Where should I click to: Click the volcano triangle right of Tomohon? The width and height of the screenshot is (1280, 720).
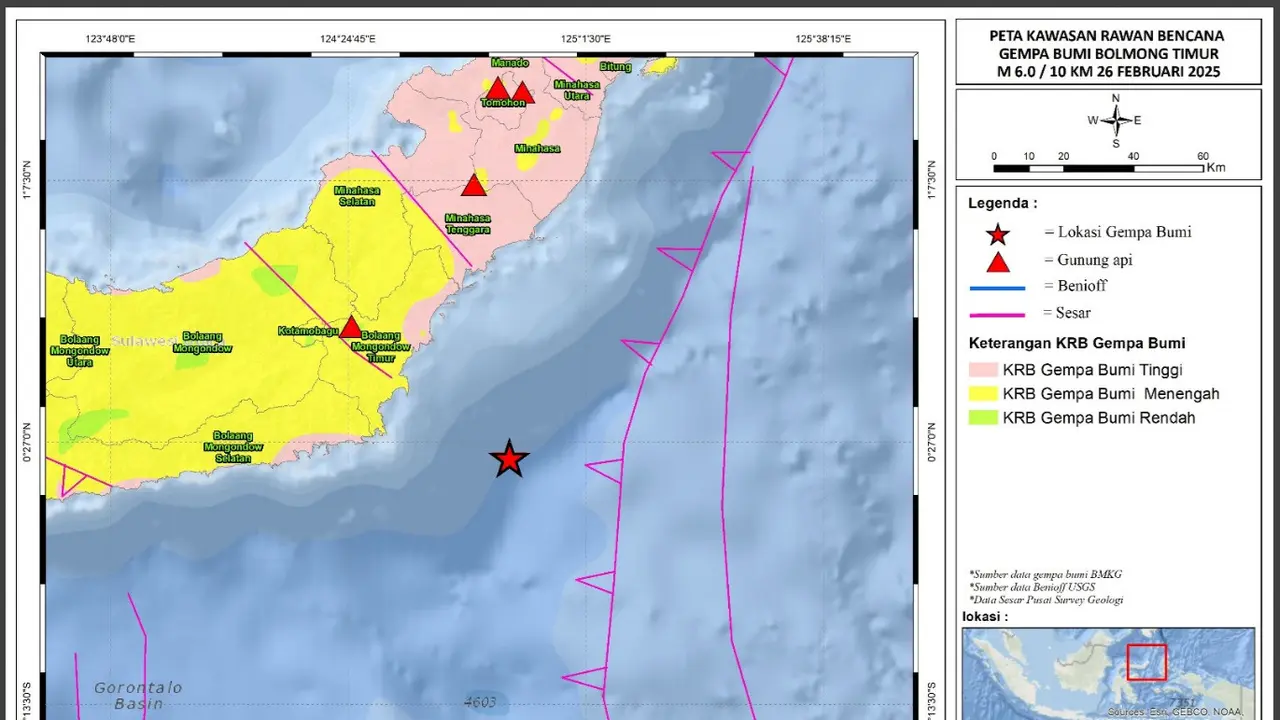coord(522,93)
